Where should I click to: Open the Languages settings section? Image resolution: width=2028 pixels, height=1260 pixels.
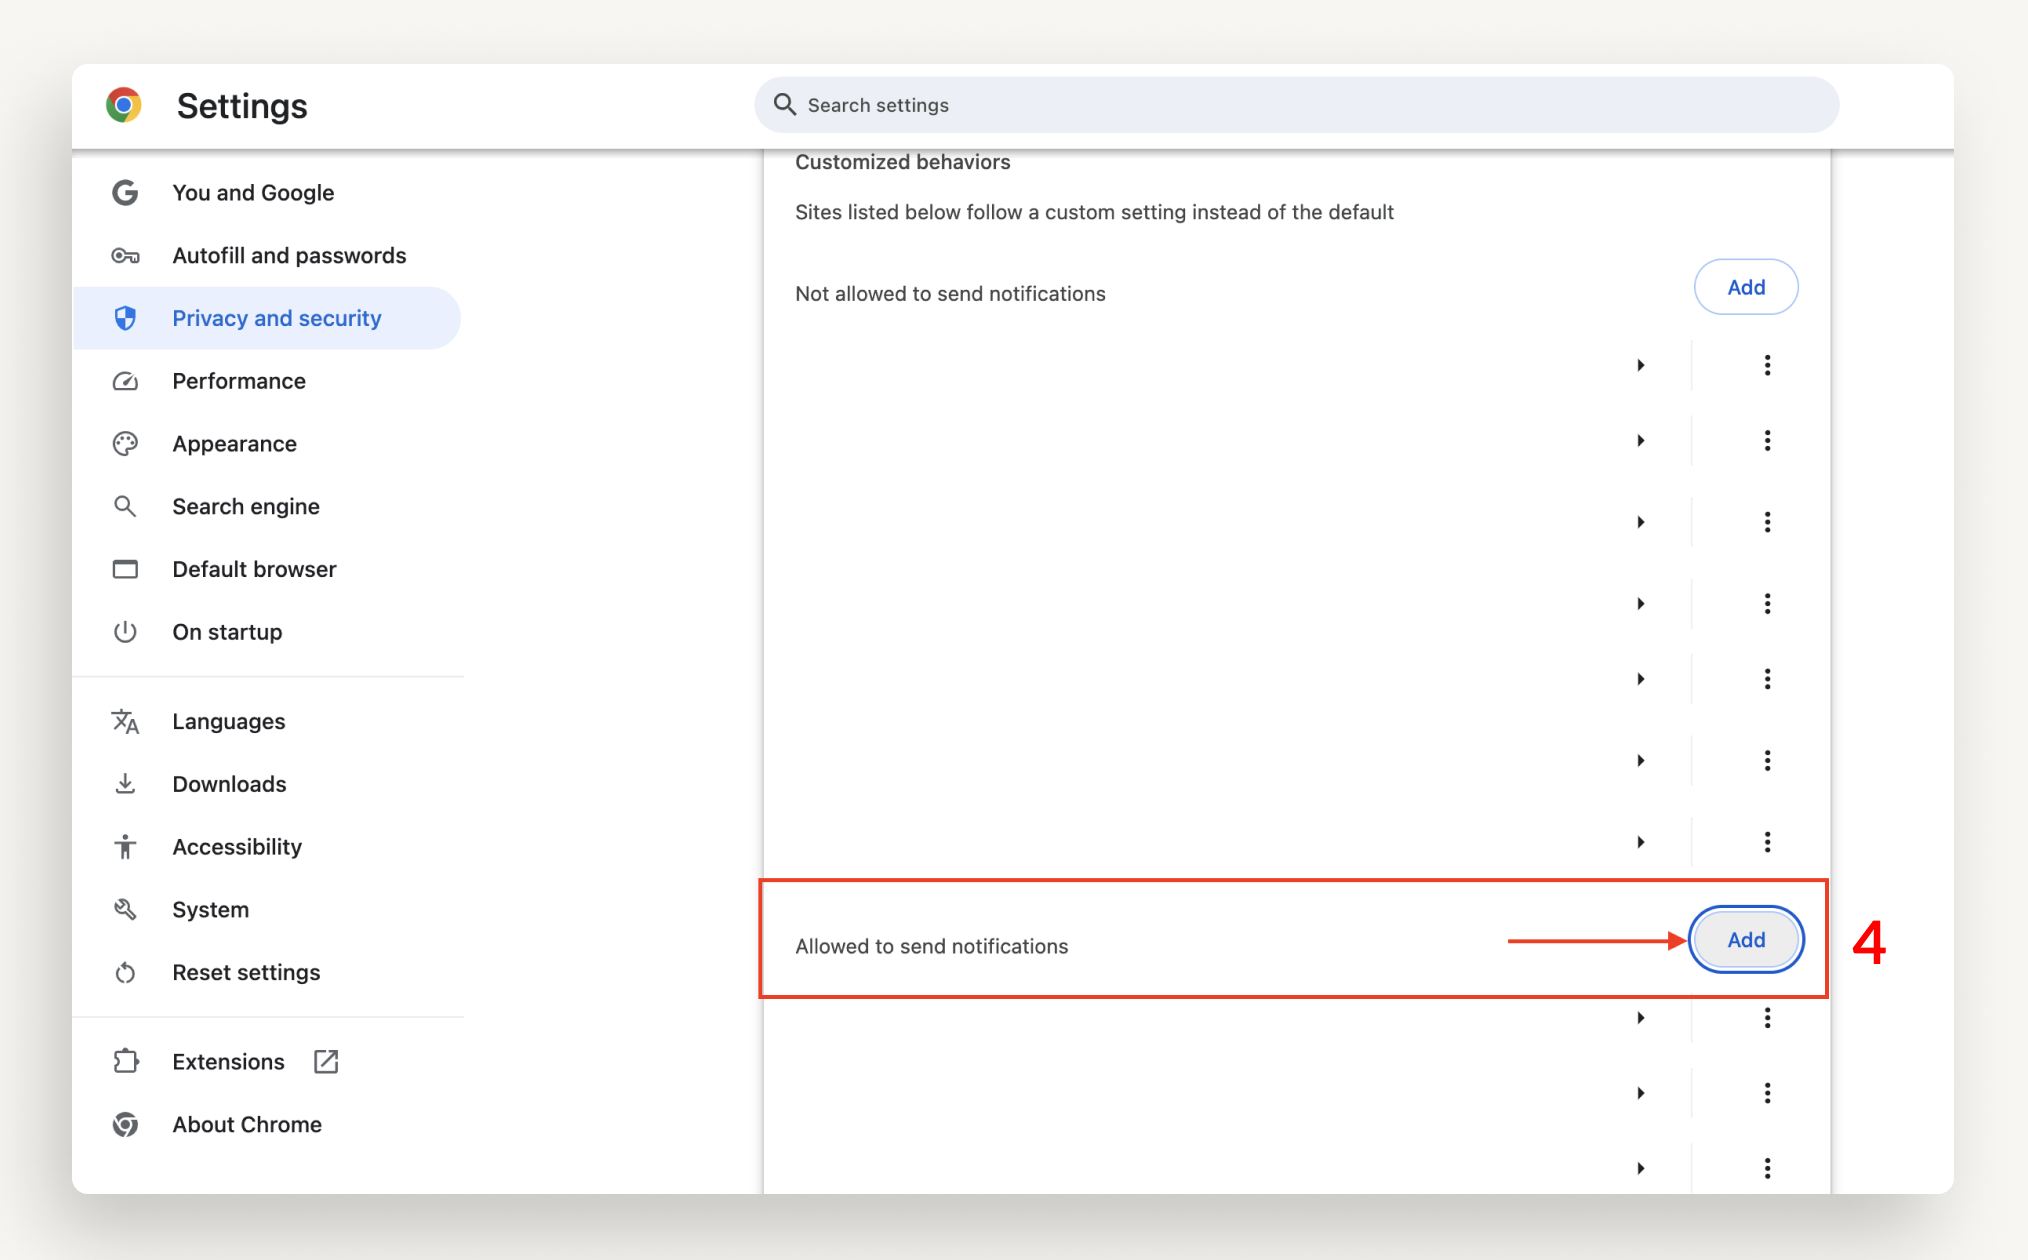pos(228,721)
